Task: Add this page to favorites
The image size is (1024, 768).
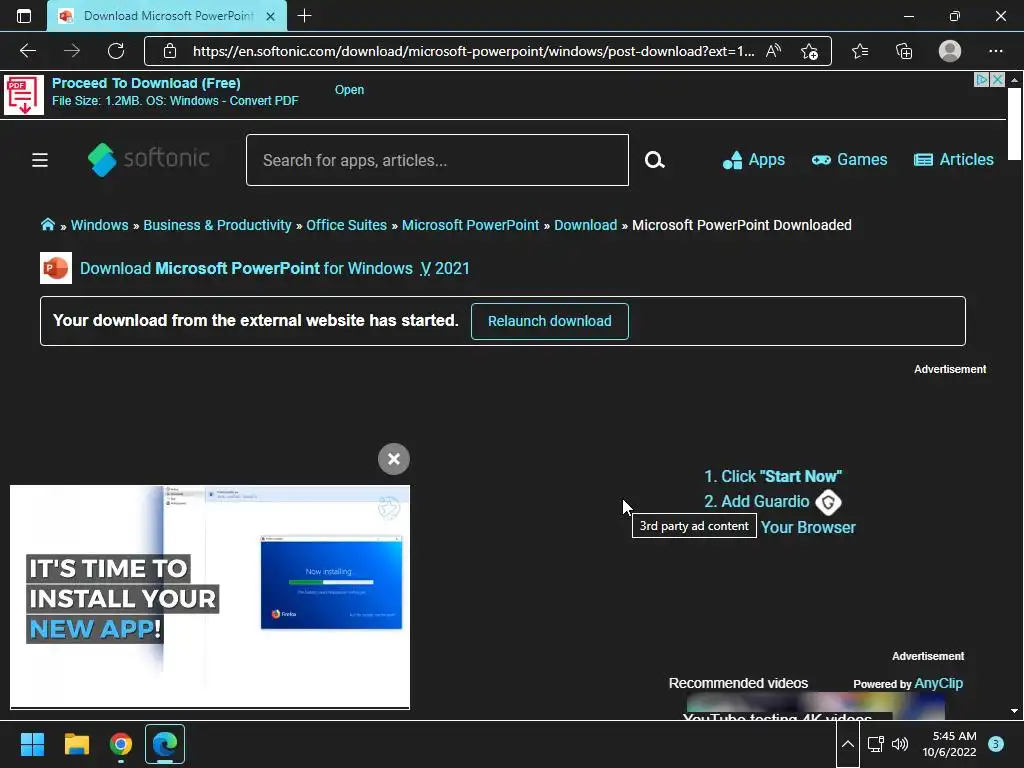Action: [810, 52]
